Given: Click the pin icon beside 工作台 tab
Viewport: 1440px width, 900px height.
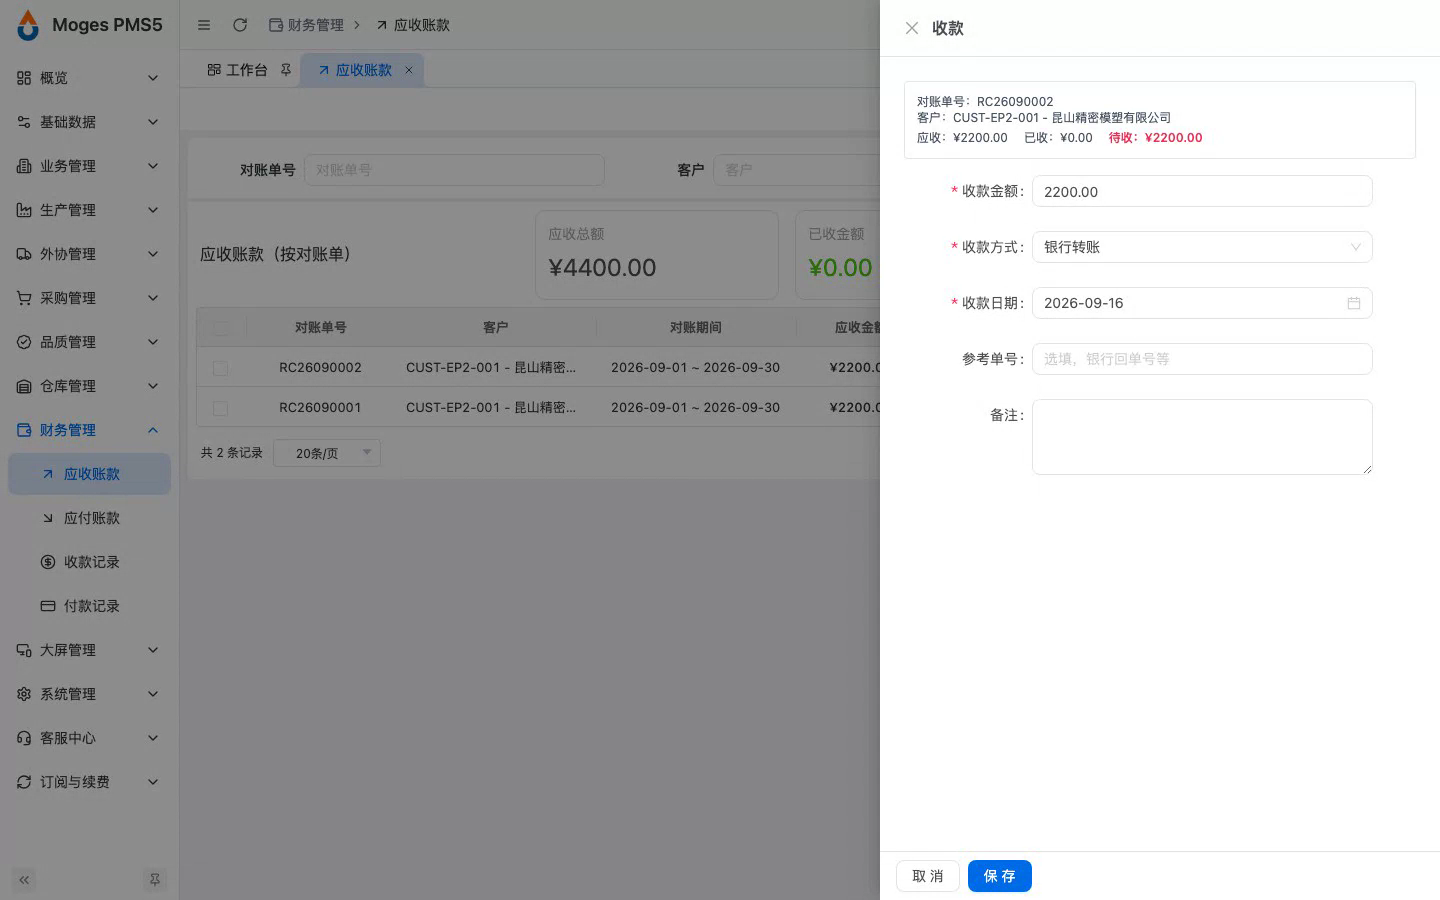Looking at the screenshot, I should [285, 70].
